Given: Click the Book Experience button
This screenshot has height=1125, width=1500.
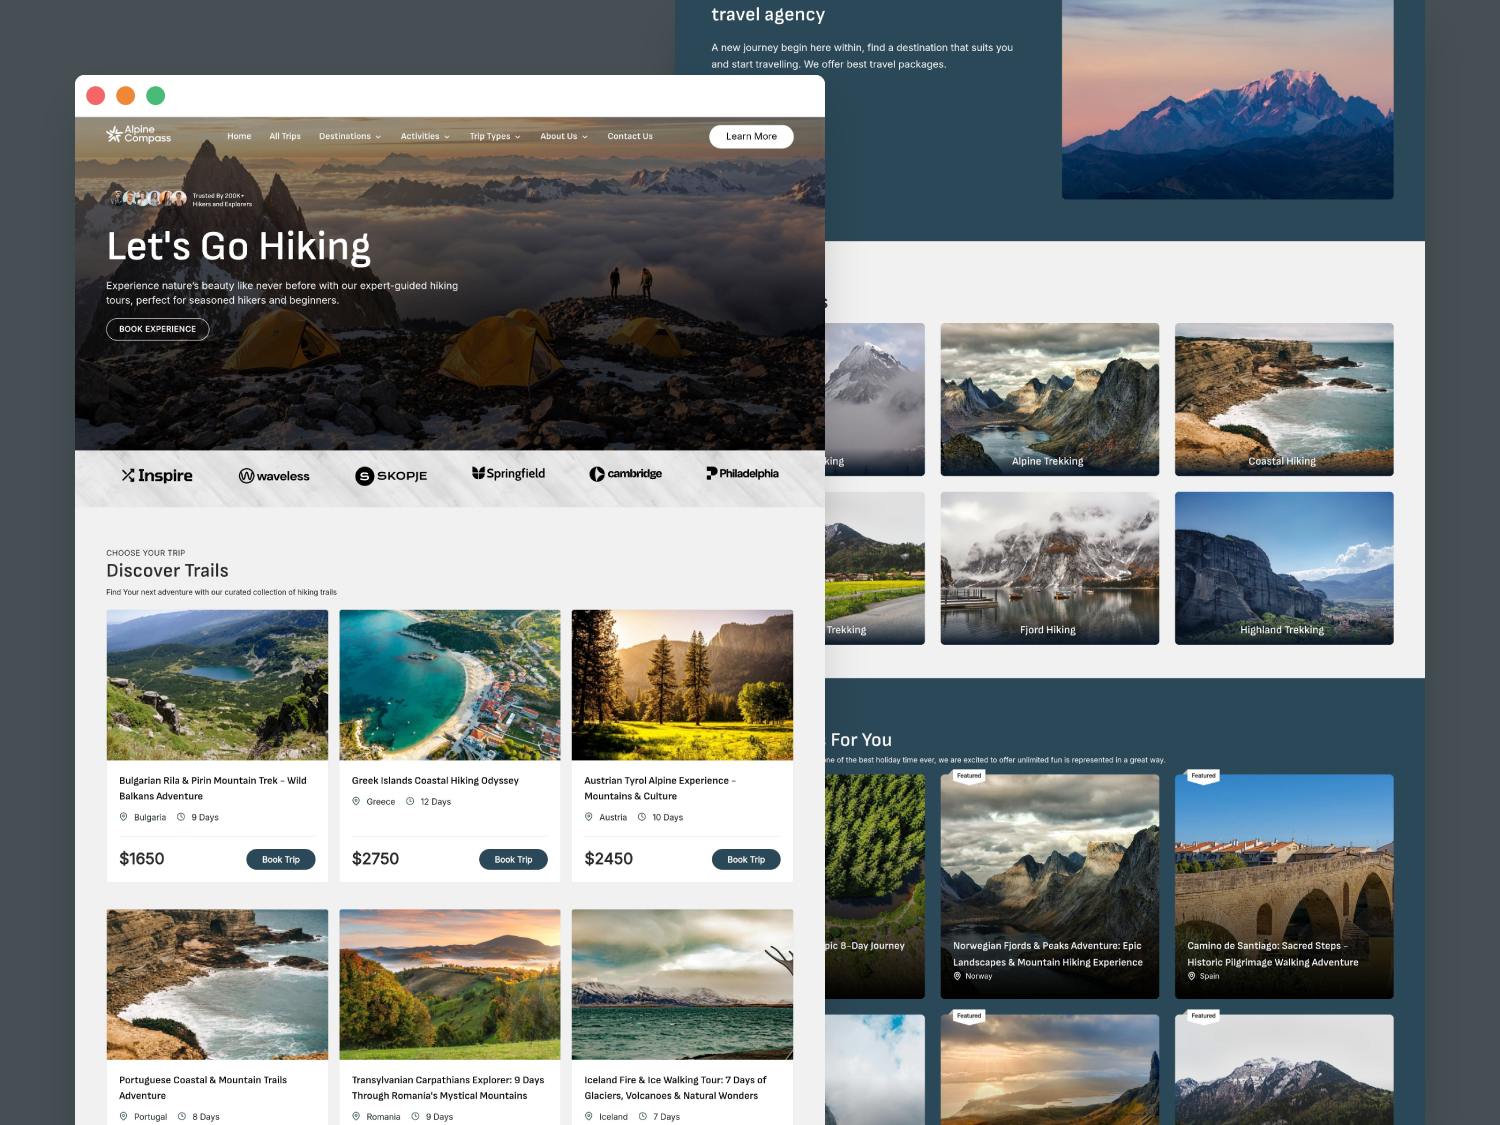Looking at the screenshot, I should (x=157, y=329).
